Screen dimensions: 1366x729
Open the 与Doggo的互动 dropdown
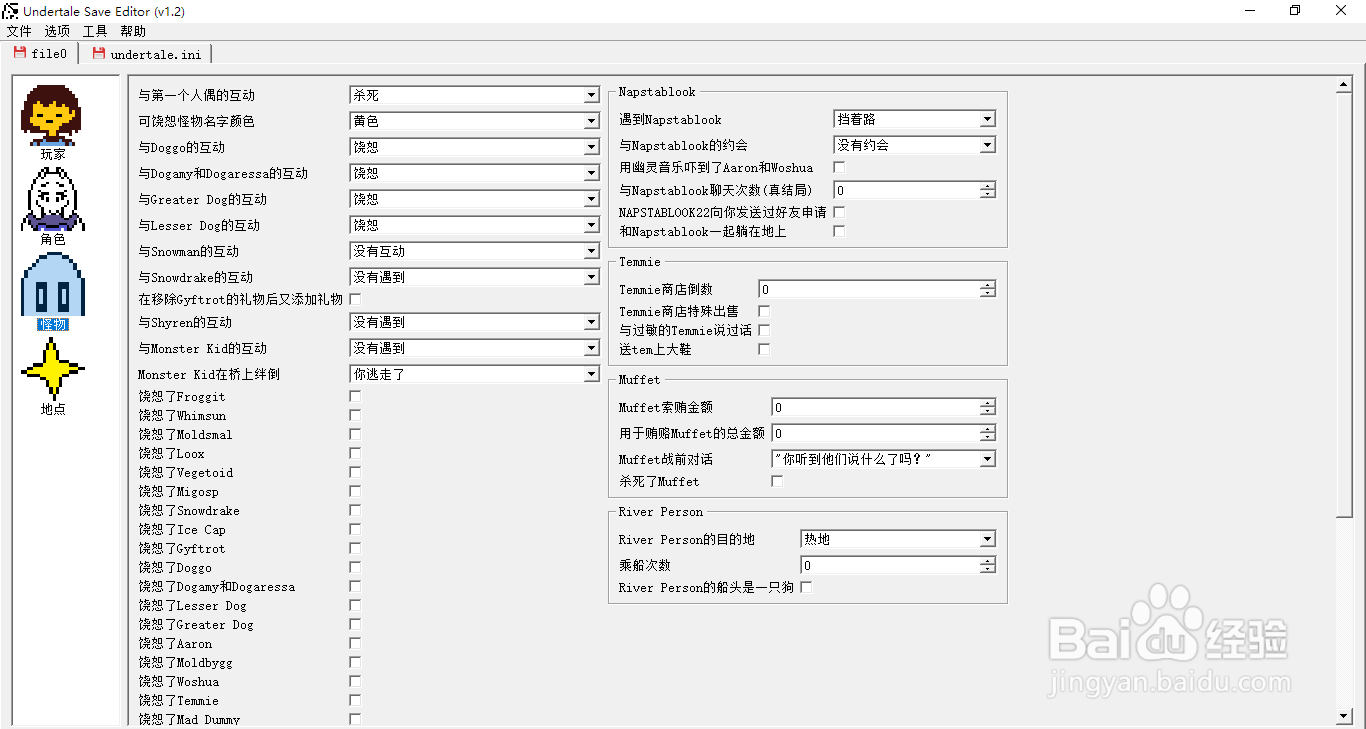click(589, 147)
